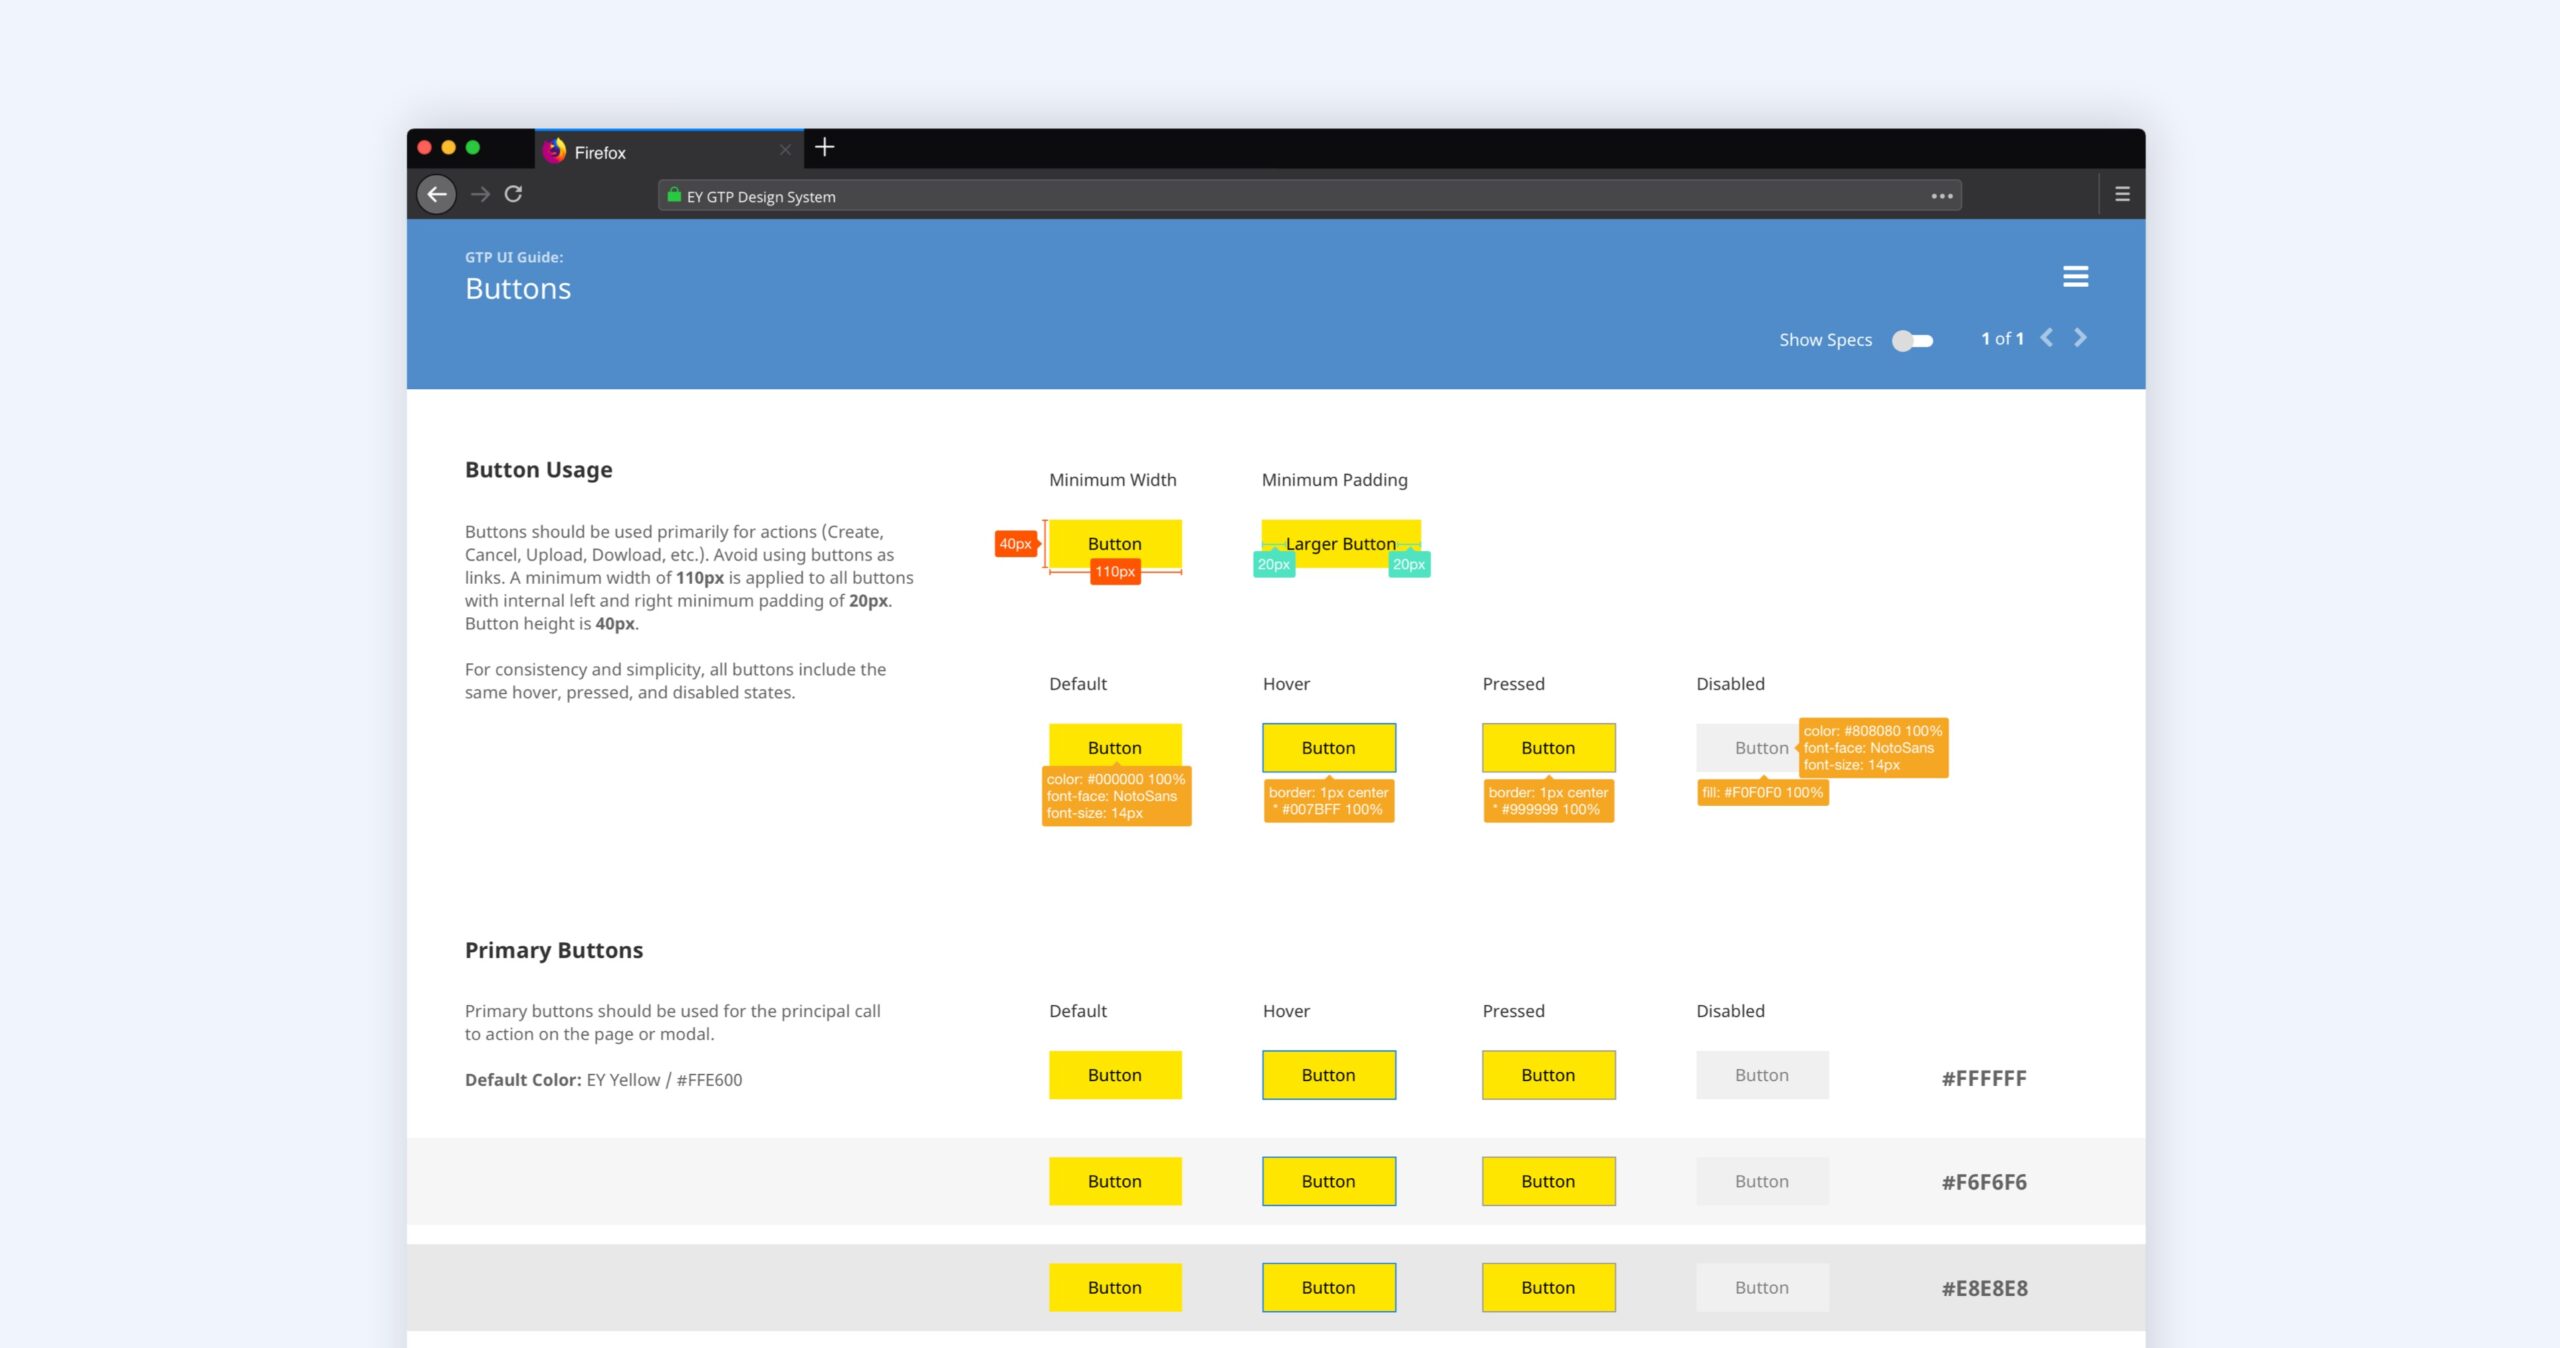
Task: Open the address bar three-dots menu
Action: click(x=1941, y=196)
